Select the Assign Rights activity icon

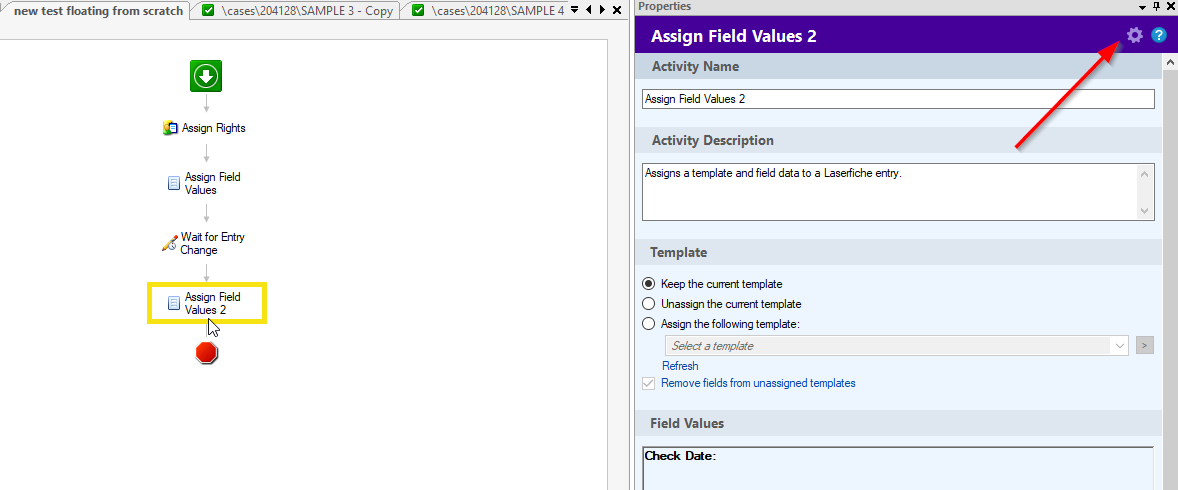click(x=170, y=129)
